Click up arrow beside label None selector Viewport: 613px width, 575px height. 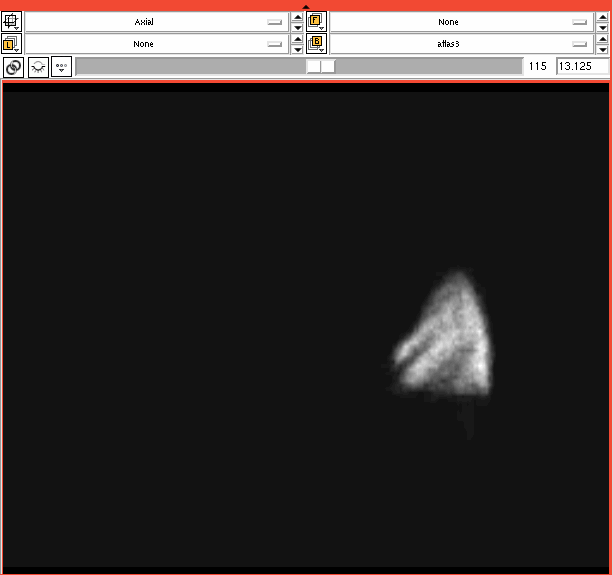coord(297,40)
